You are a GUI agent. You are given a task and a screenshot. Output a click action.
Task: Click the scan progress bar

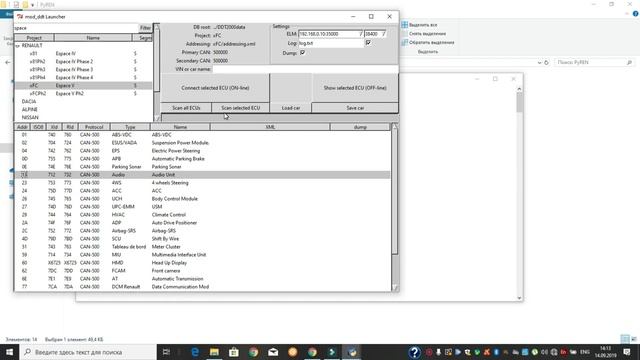click(x=280, y=118)
